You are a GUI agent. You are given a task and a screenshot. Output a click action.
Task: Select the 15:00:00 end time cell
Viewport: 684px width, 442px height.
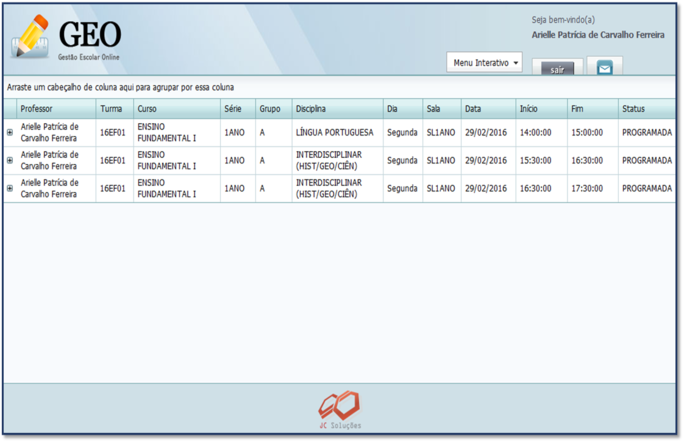tap(593, 133)
